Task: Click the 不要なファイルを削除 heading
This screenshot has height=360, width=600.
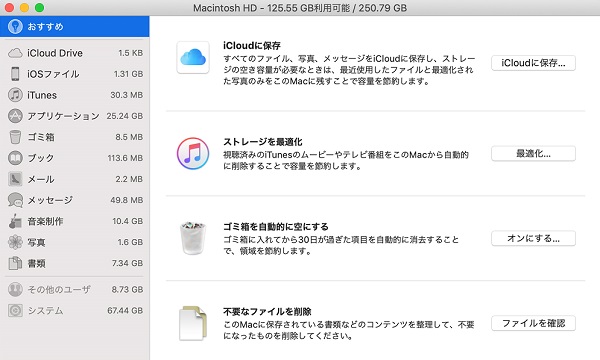Action: (267, 312)
